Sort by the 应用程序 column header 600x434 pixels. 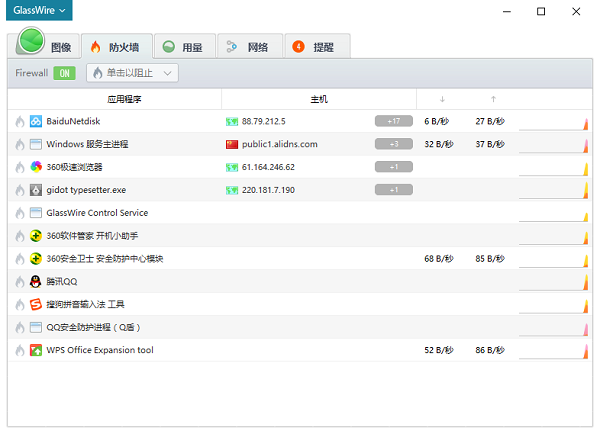tap(126, 99)
